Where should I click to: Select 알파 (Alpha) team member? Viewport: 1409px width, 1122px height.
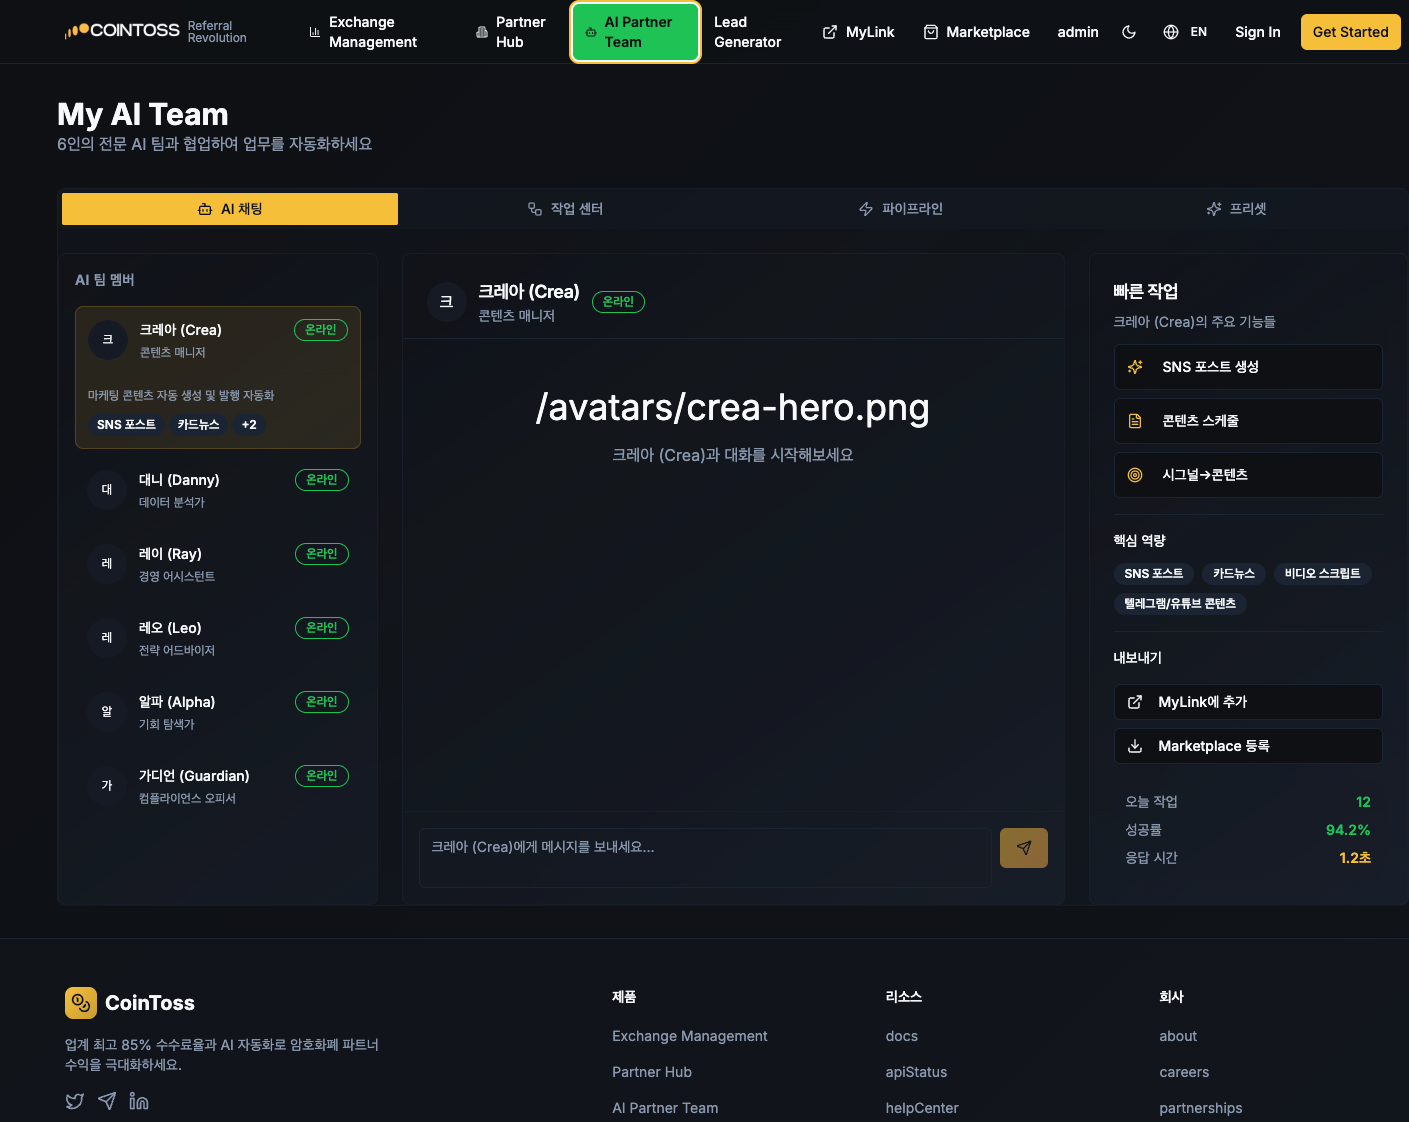point(218,712)
